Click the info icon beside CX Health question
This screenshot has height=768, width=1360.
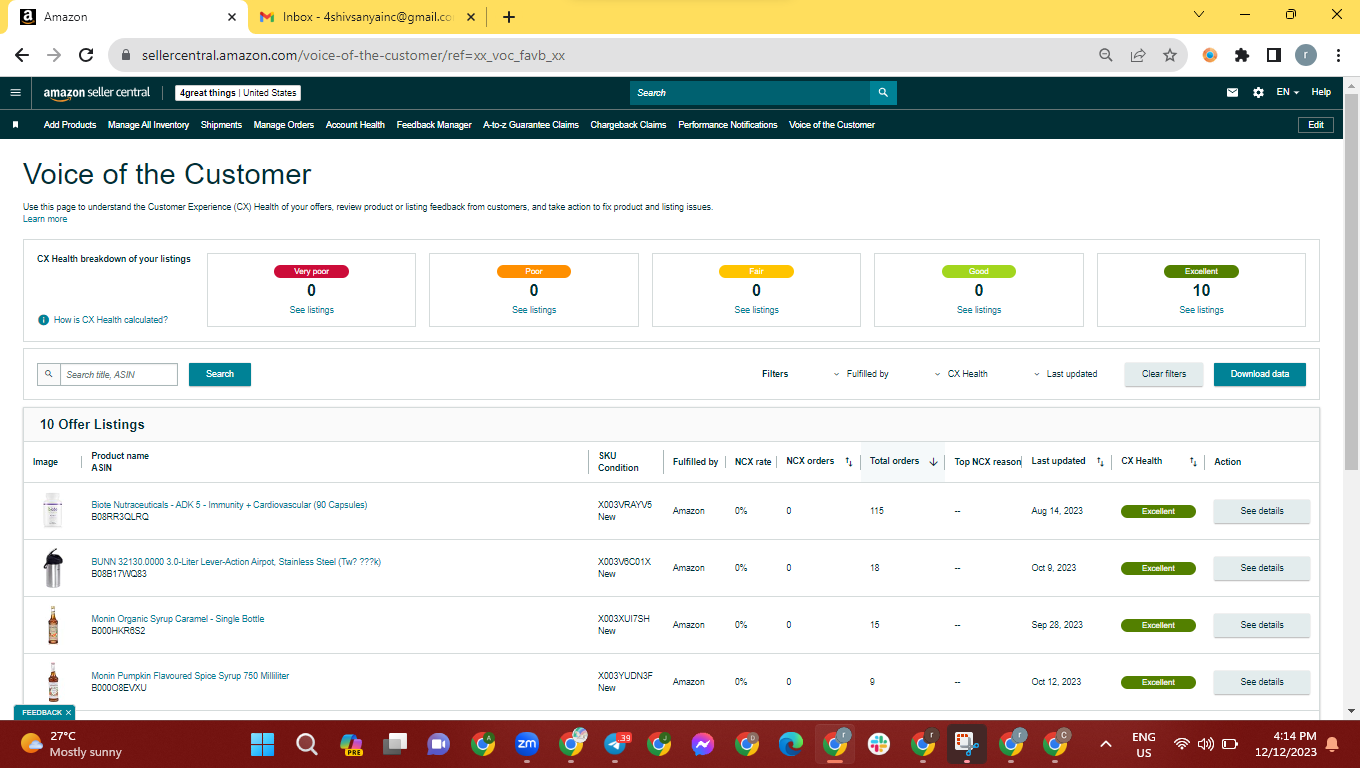43,320
